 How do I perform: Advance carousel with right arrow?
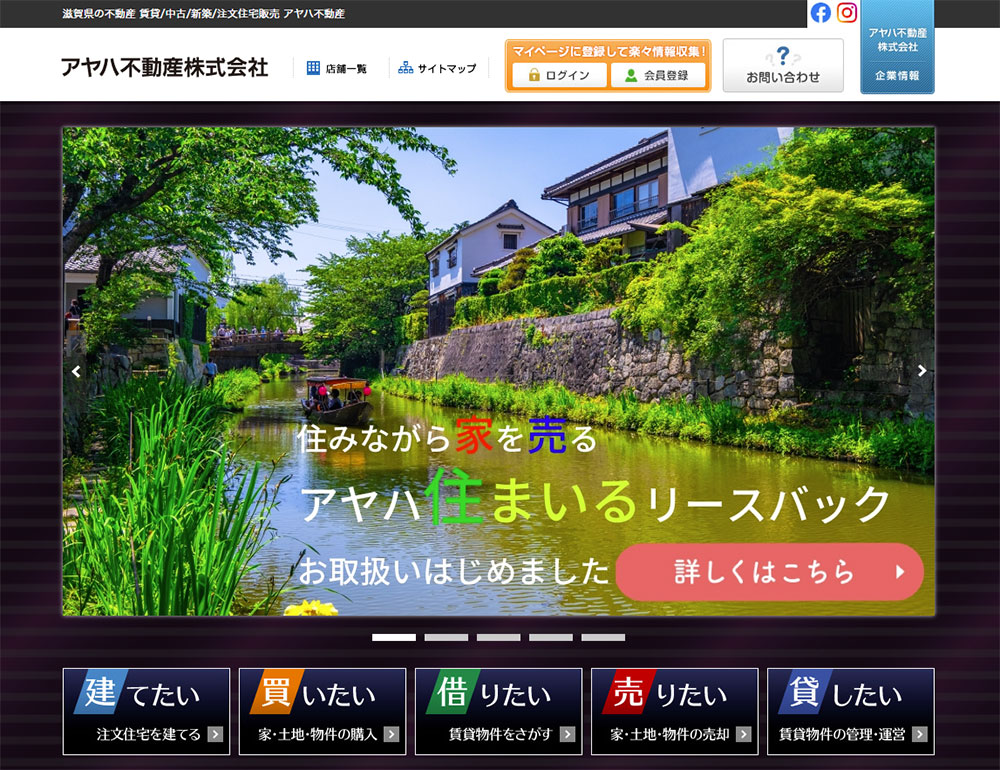(921, 371)
